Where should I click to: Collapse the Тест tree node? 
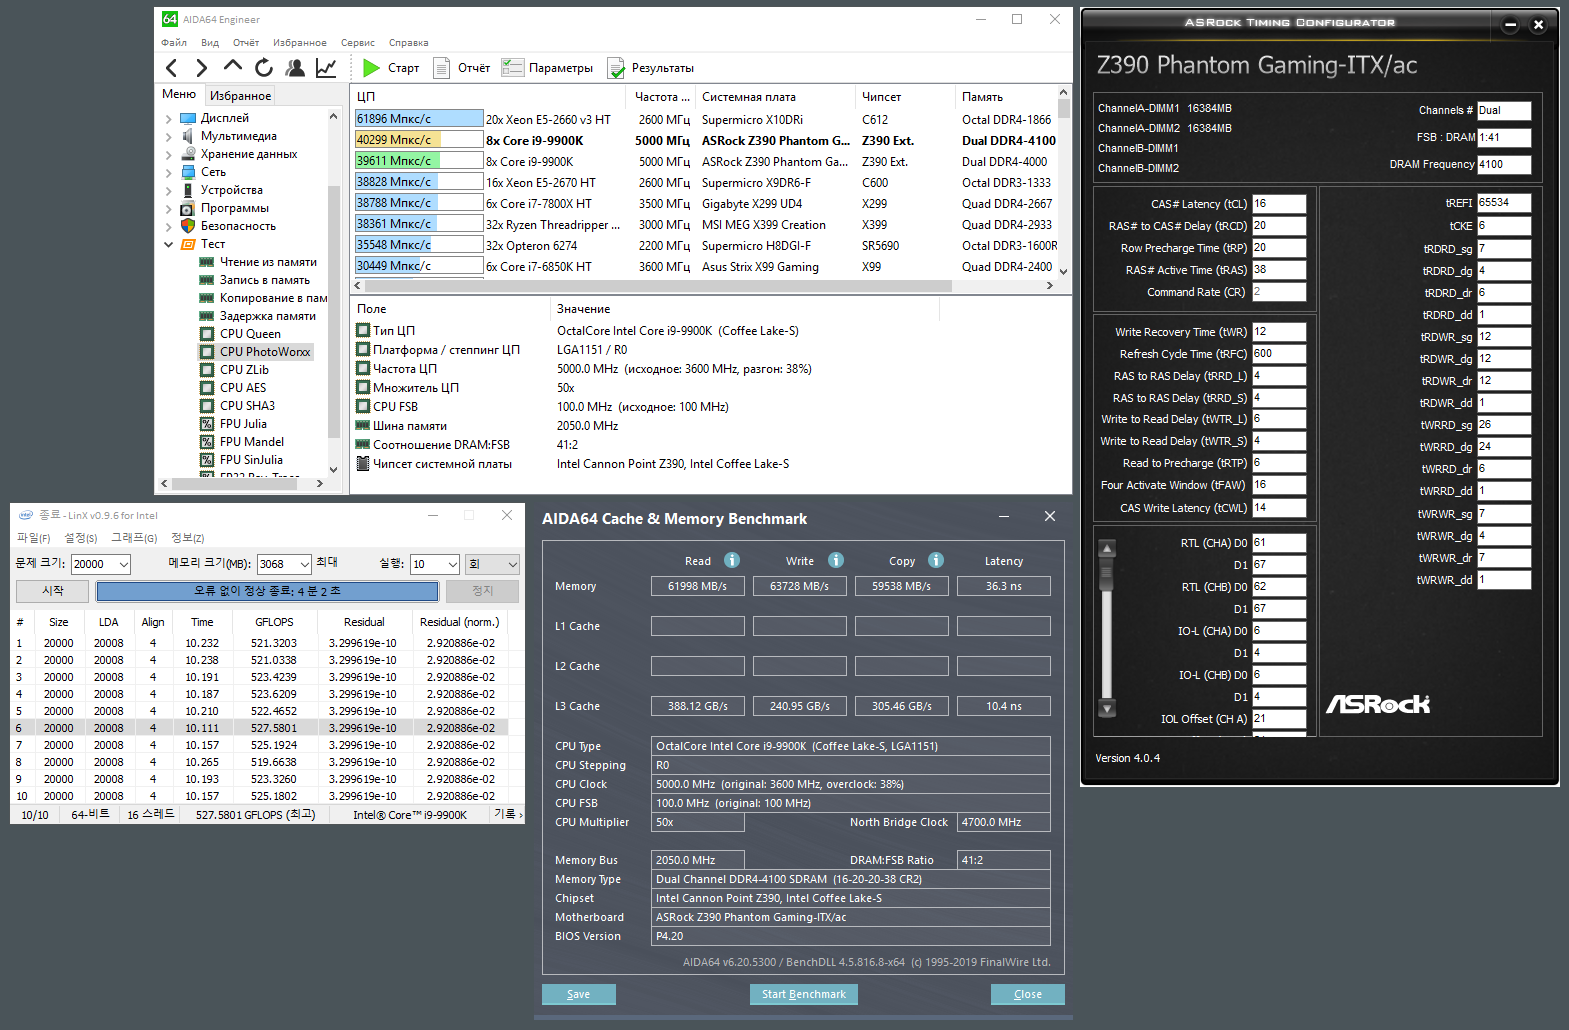click(168, 244)
